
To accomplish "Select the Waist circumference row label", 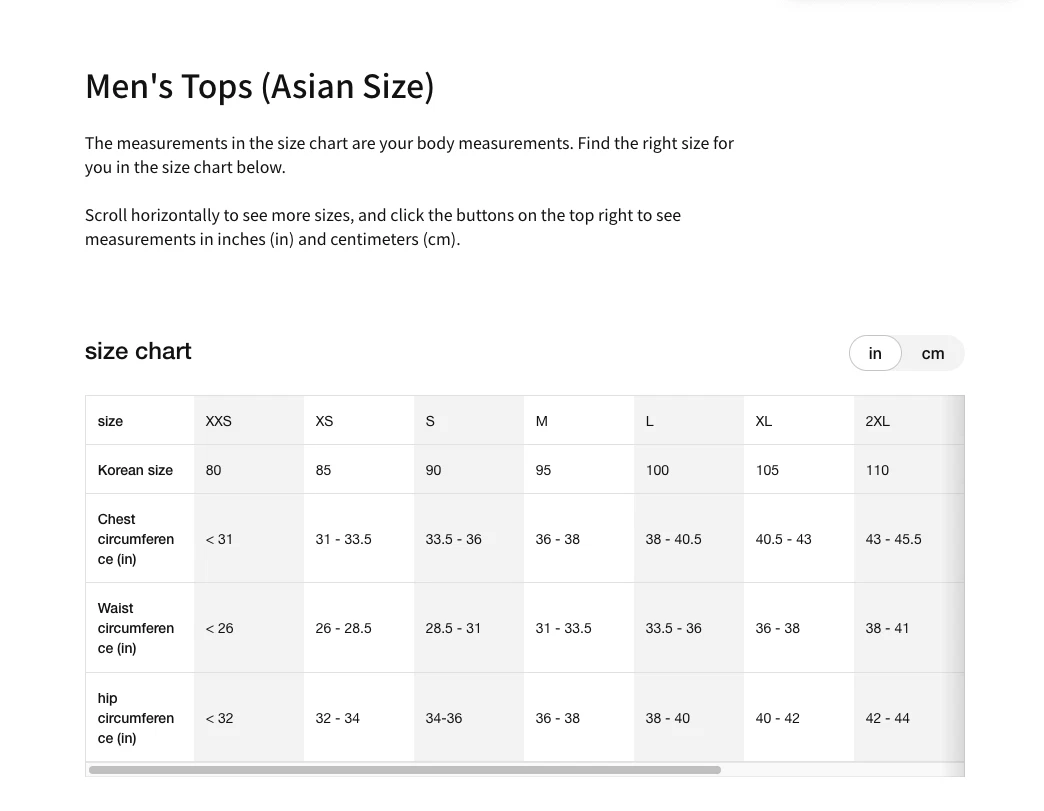I will (135, 628).
